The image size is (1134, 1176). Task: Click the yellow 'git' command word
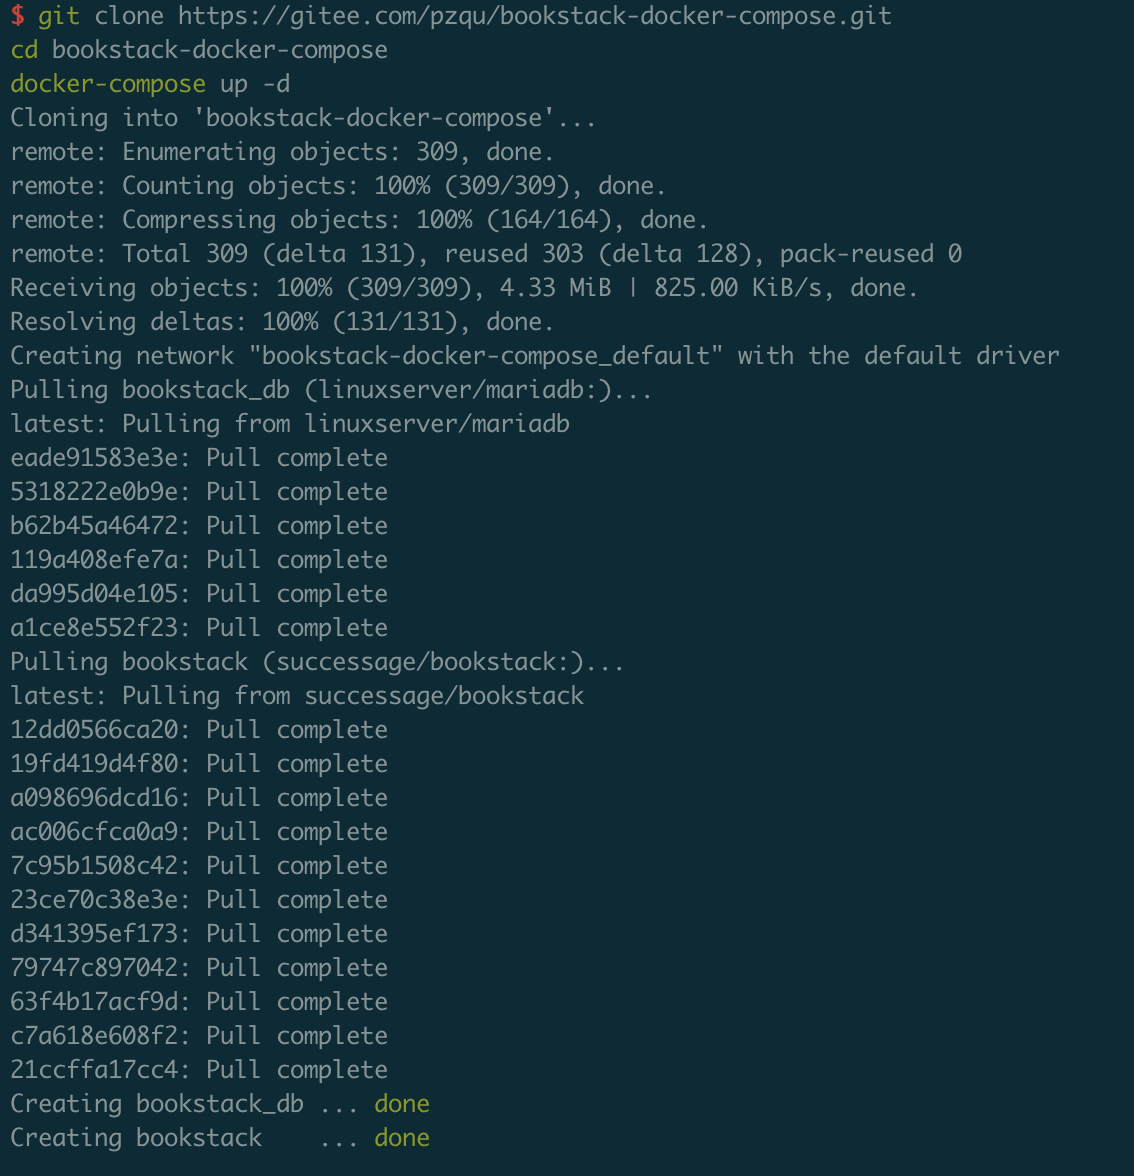click(58, 16)
